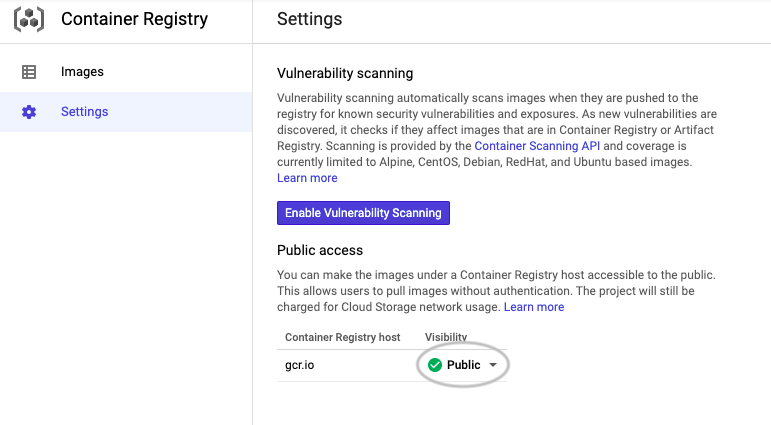The image size is (771, 425).
Task: Click the gcr.io host cell
Action: [x=299, y=365]
